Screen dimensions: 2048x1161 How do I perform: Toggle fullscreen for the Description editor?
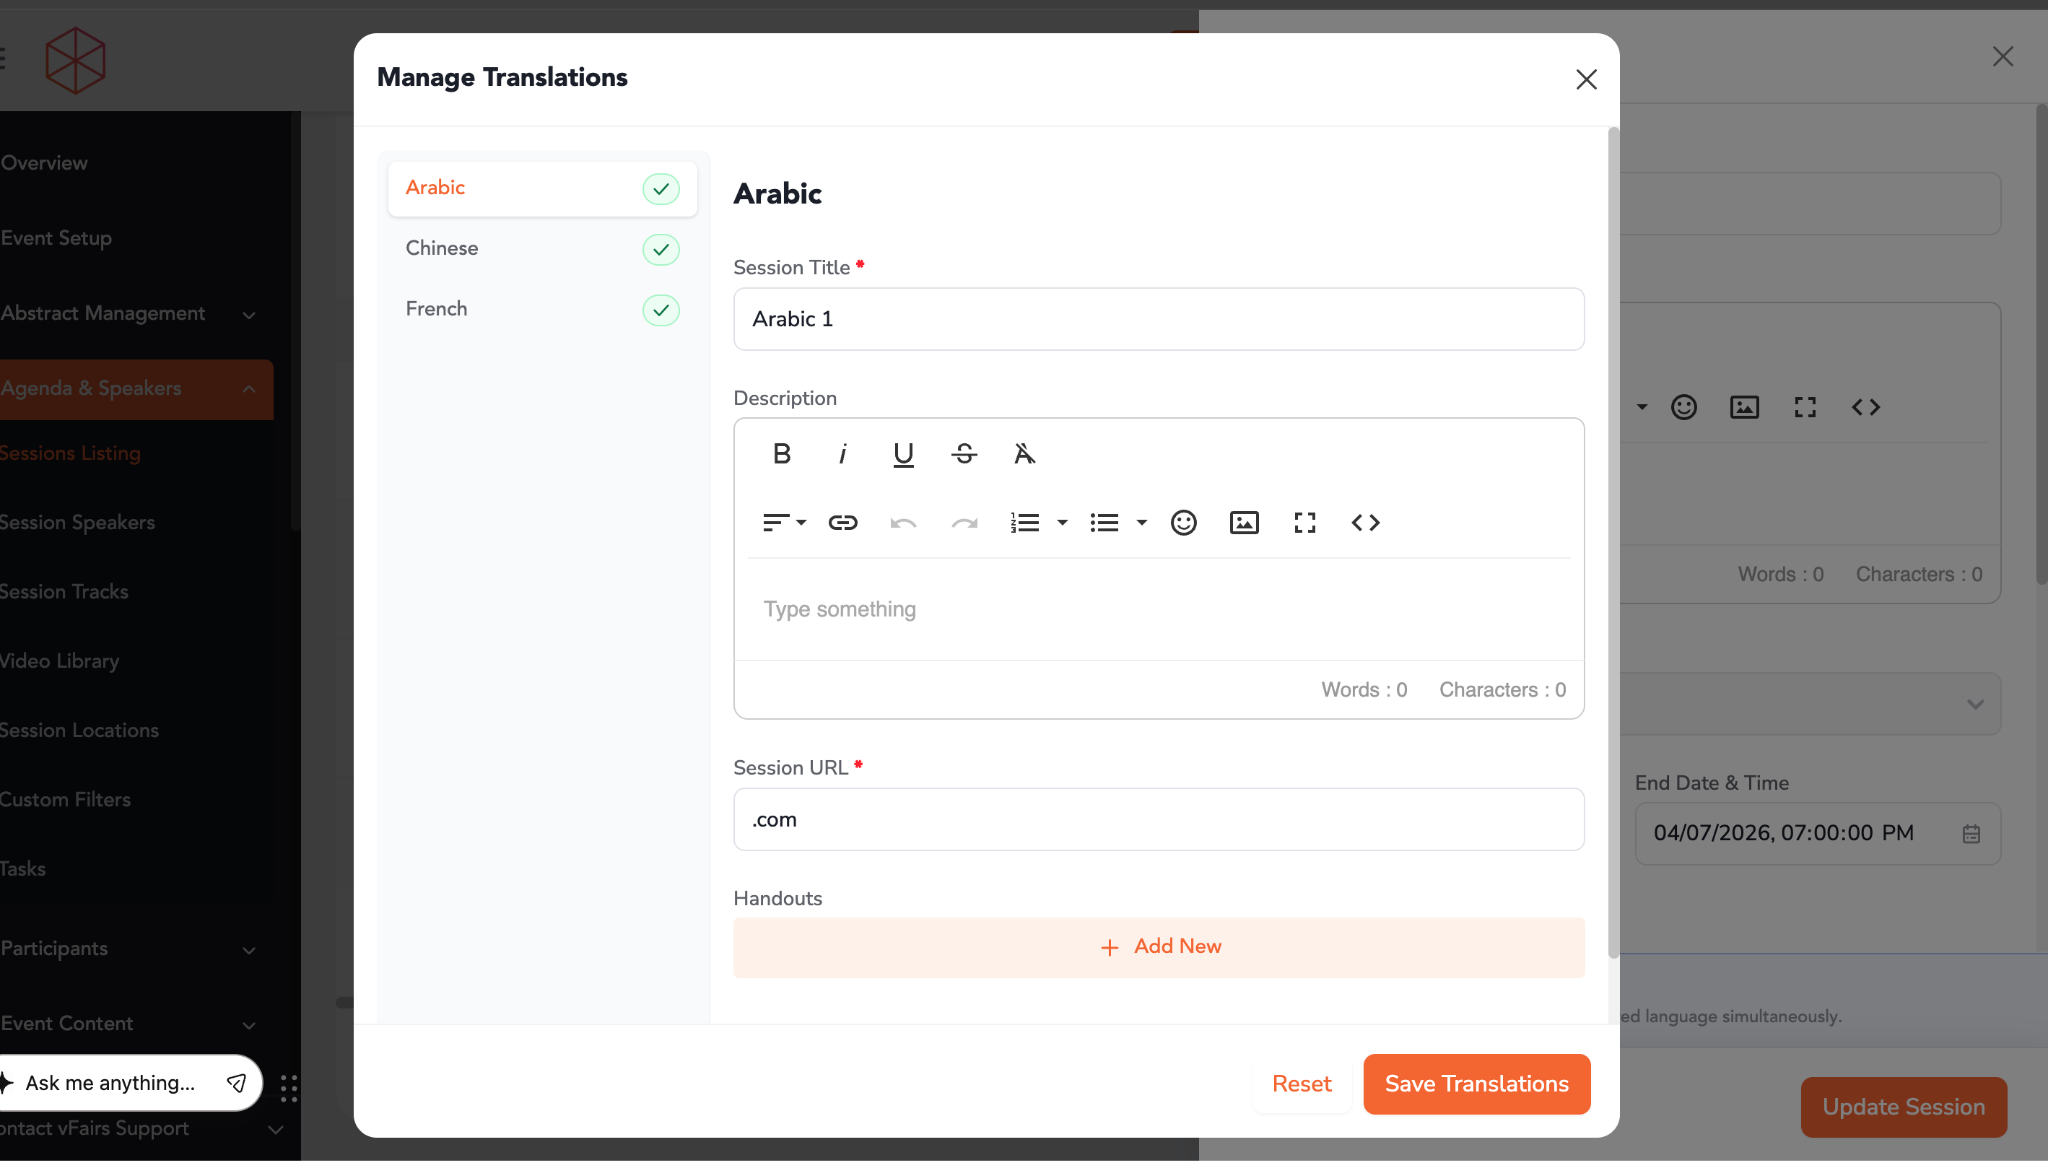tap(1304, 522)
